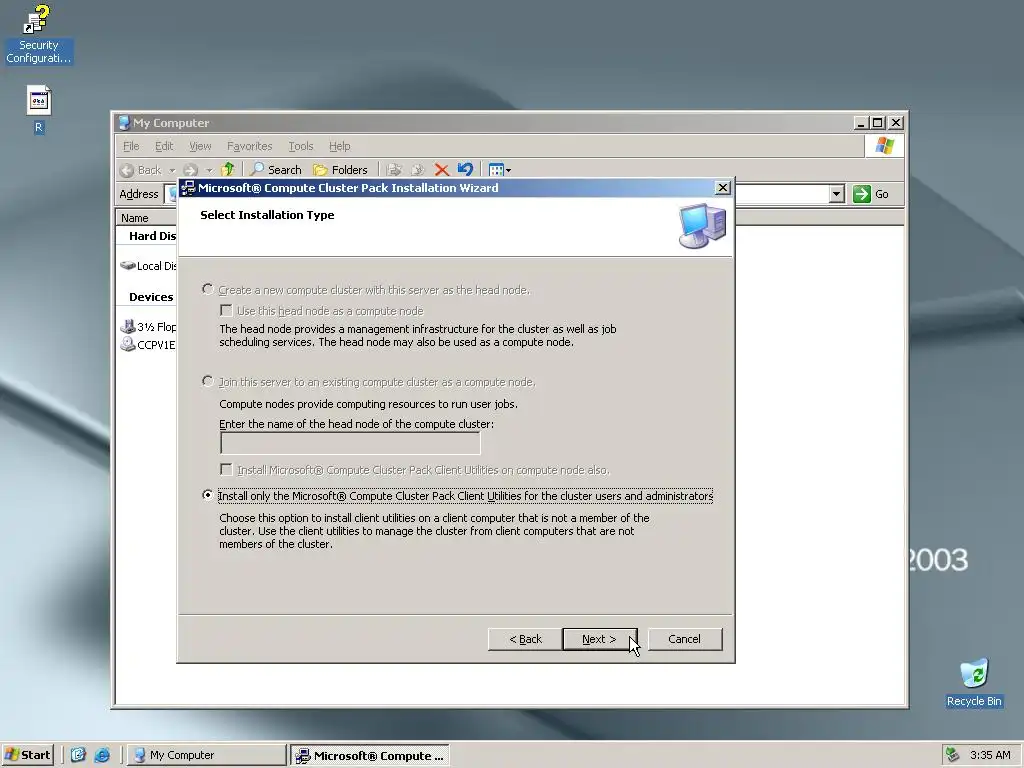1024x768 pixels.
Task: Click the Copy To icon in My Computer toolbar
Action: click(417, 170)
